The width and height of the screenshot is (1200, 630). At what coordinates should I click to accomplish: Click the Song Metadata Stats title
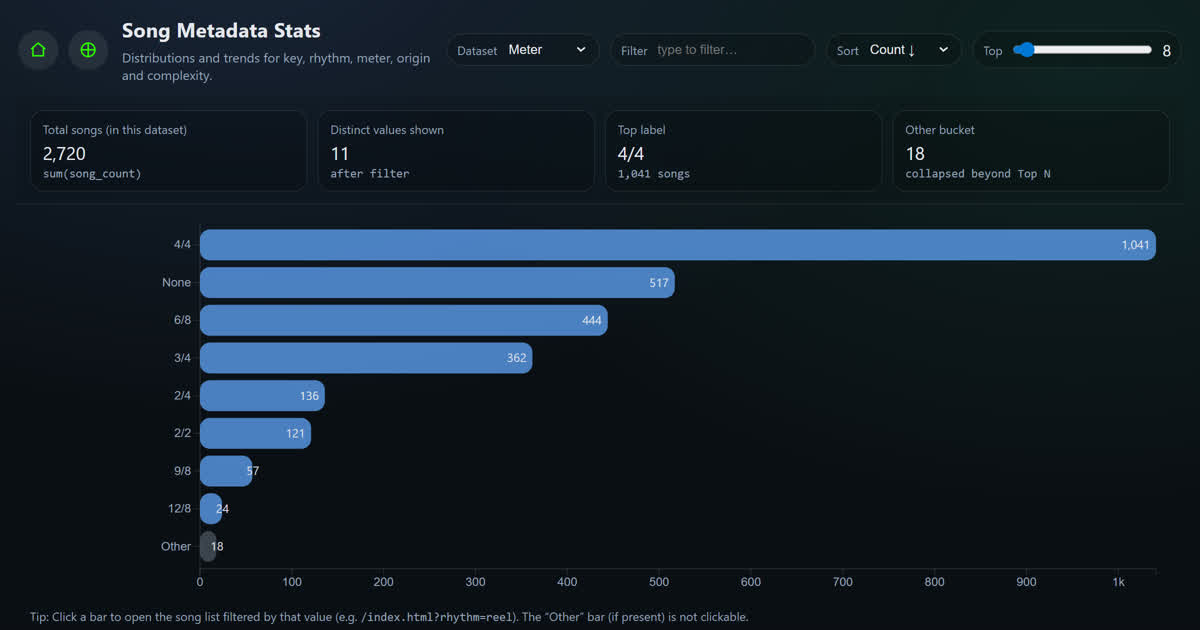point(220,31)
